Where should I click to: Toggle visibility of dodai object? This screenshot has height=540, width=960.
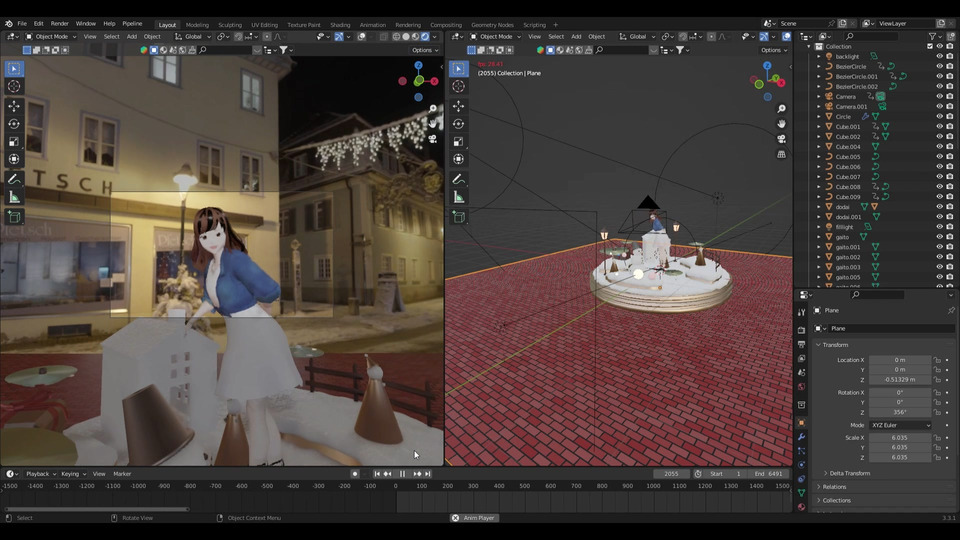pos(939,207)
